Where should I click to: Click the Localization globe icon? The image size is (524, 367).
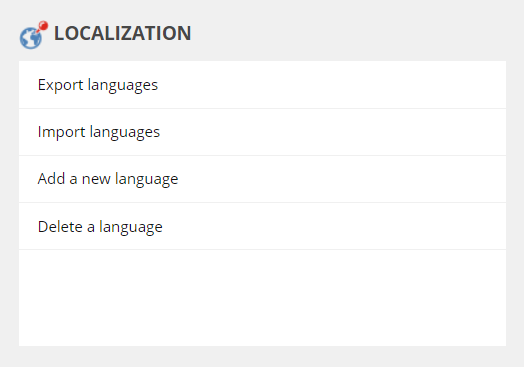point(33,35)
